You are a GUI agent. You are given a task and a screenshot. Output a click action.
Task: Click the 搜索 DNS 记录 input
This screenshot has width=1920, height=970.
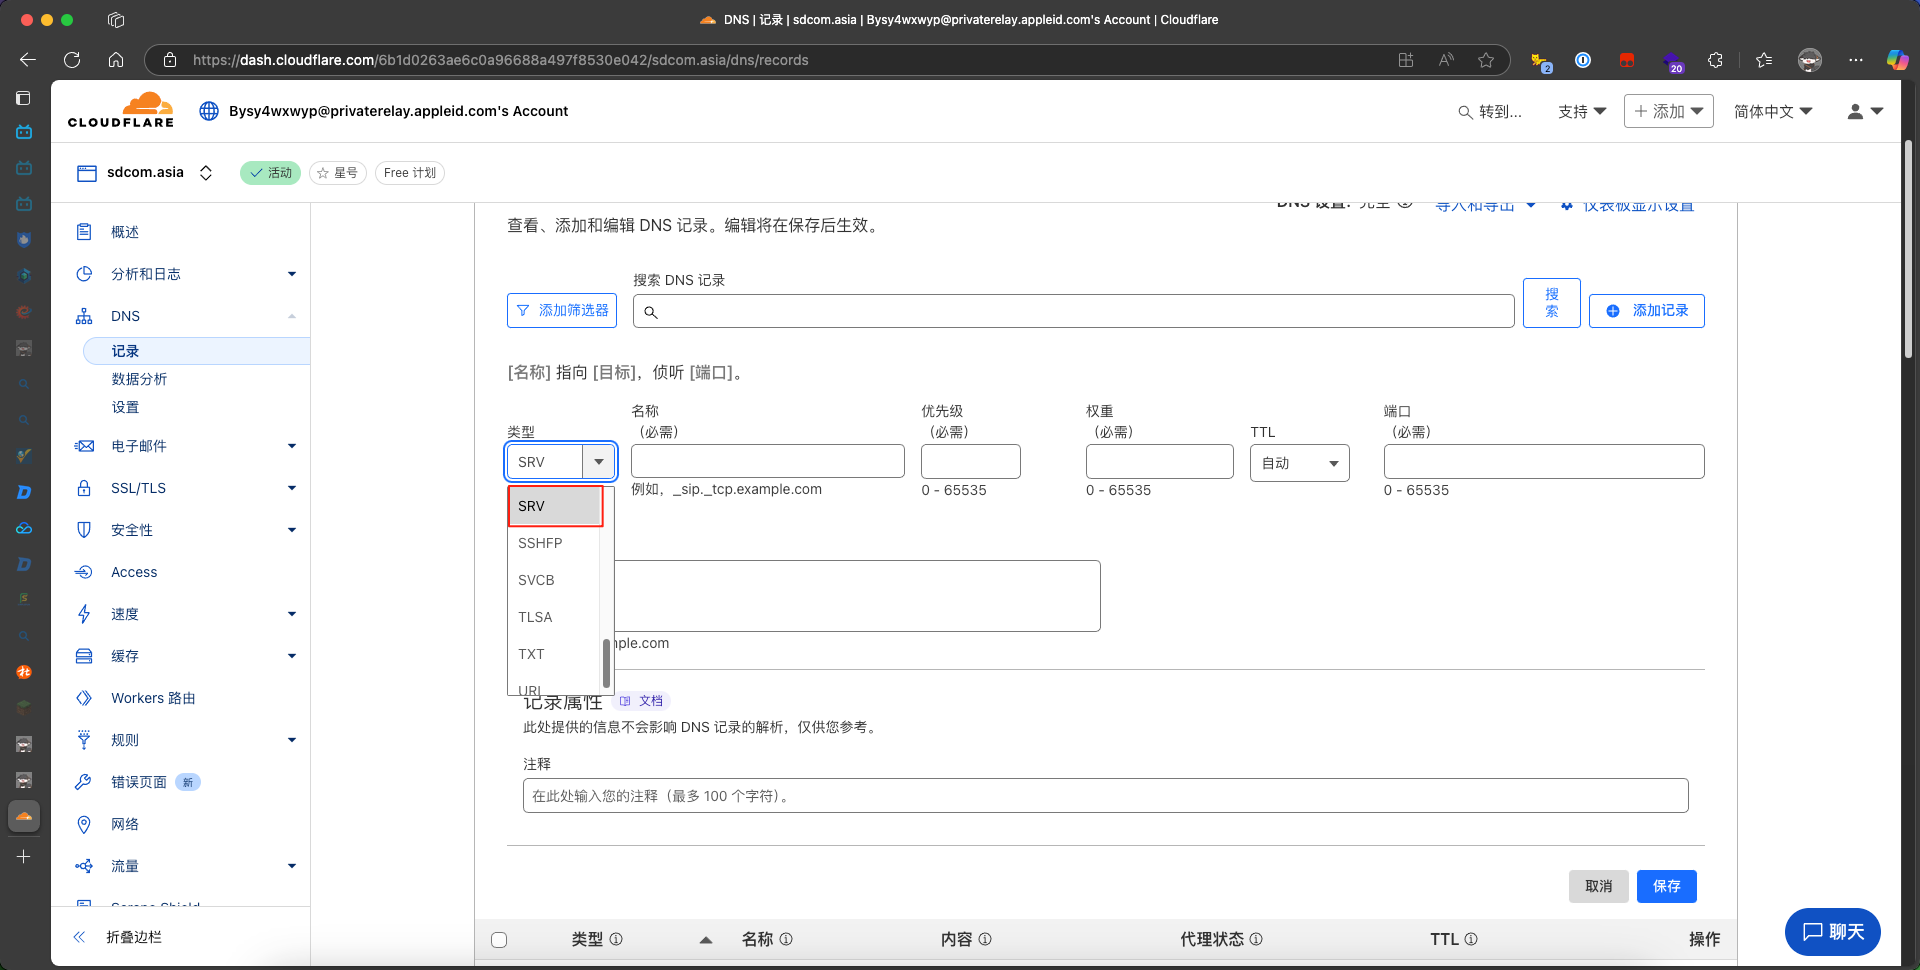point(1074,311)
